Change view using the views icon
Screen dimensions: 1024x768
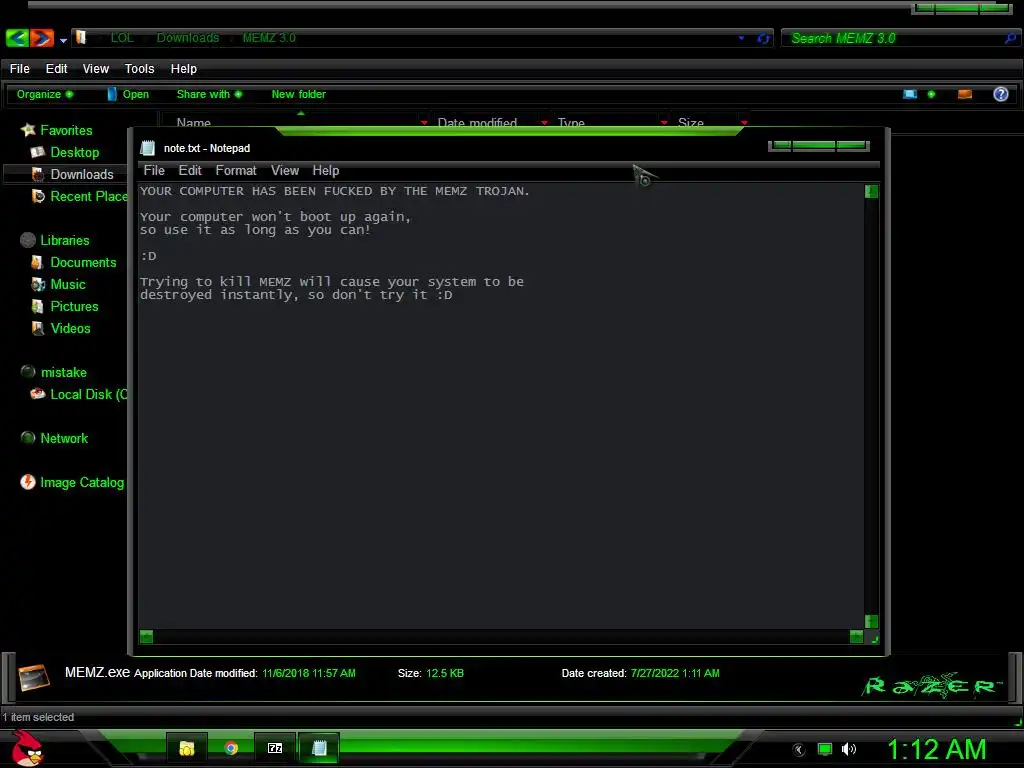point(910,94)
